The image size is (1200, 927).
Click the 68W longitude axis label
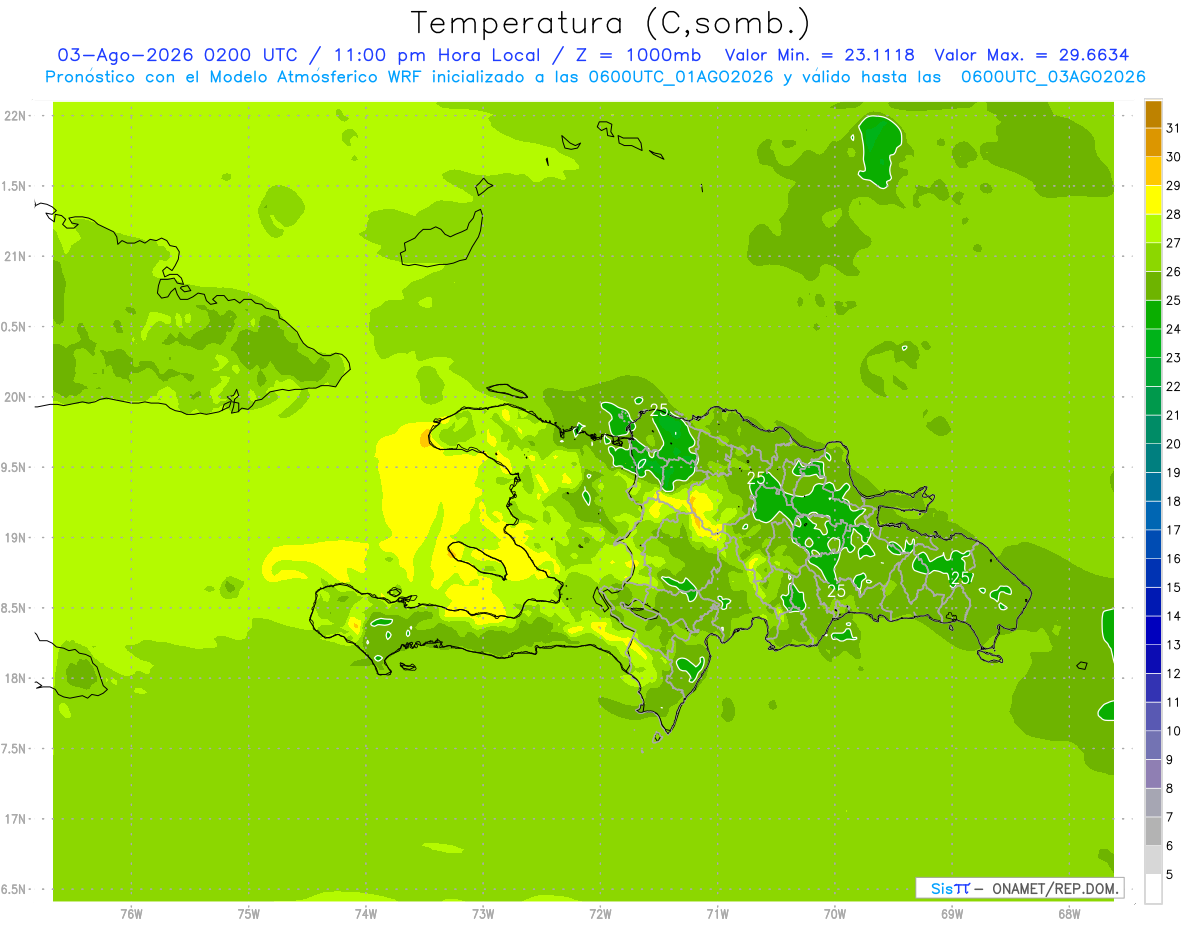(1068, 914)
